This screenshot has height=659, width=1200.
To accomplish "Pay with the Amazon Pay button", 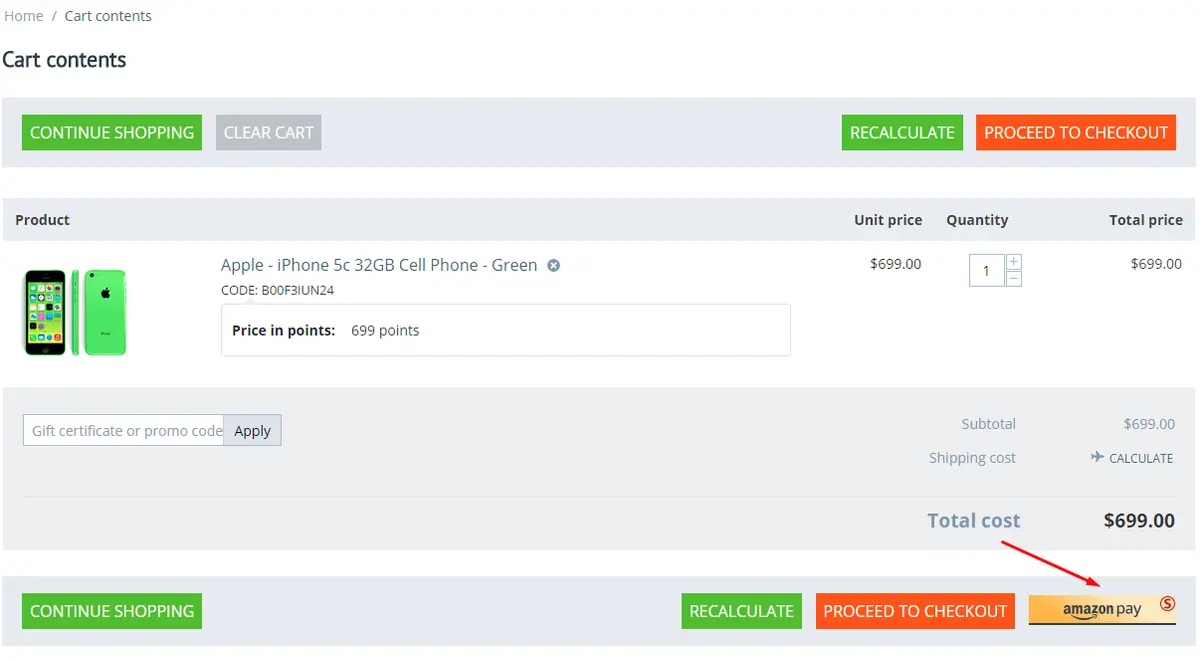I will click(1102, 609).
